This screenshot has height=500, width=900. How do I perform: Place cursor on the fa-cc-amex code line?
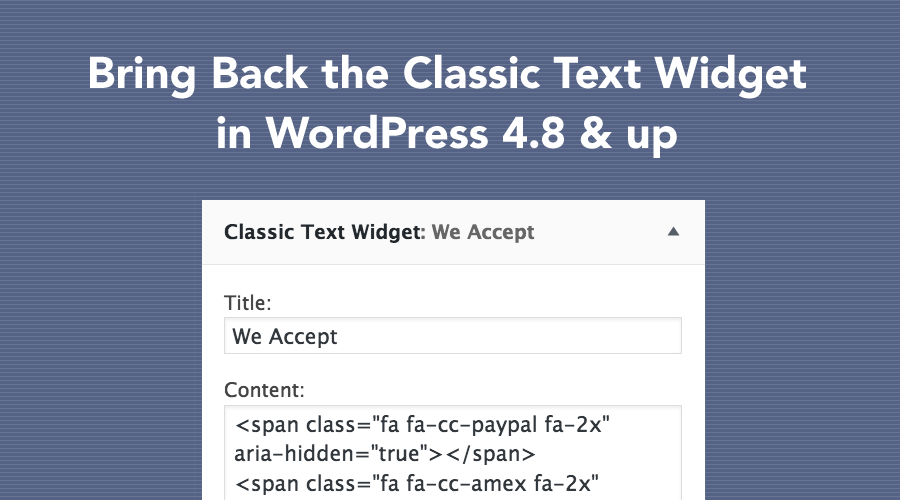[416, 483]
